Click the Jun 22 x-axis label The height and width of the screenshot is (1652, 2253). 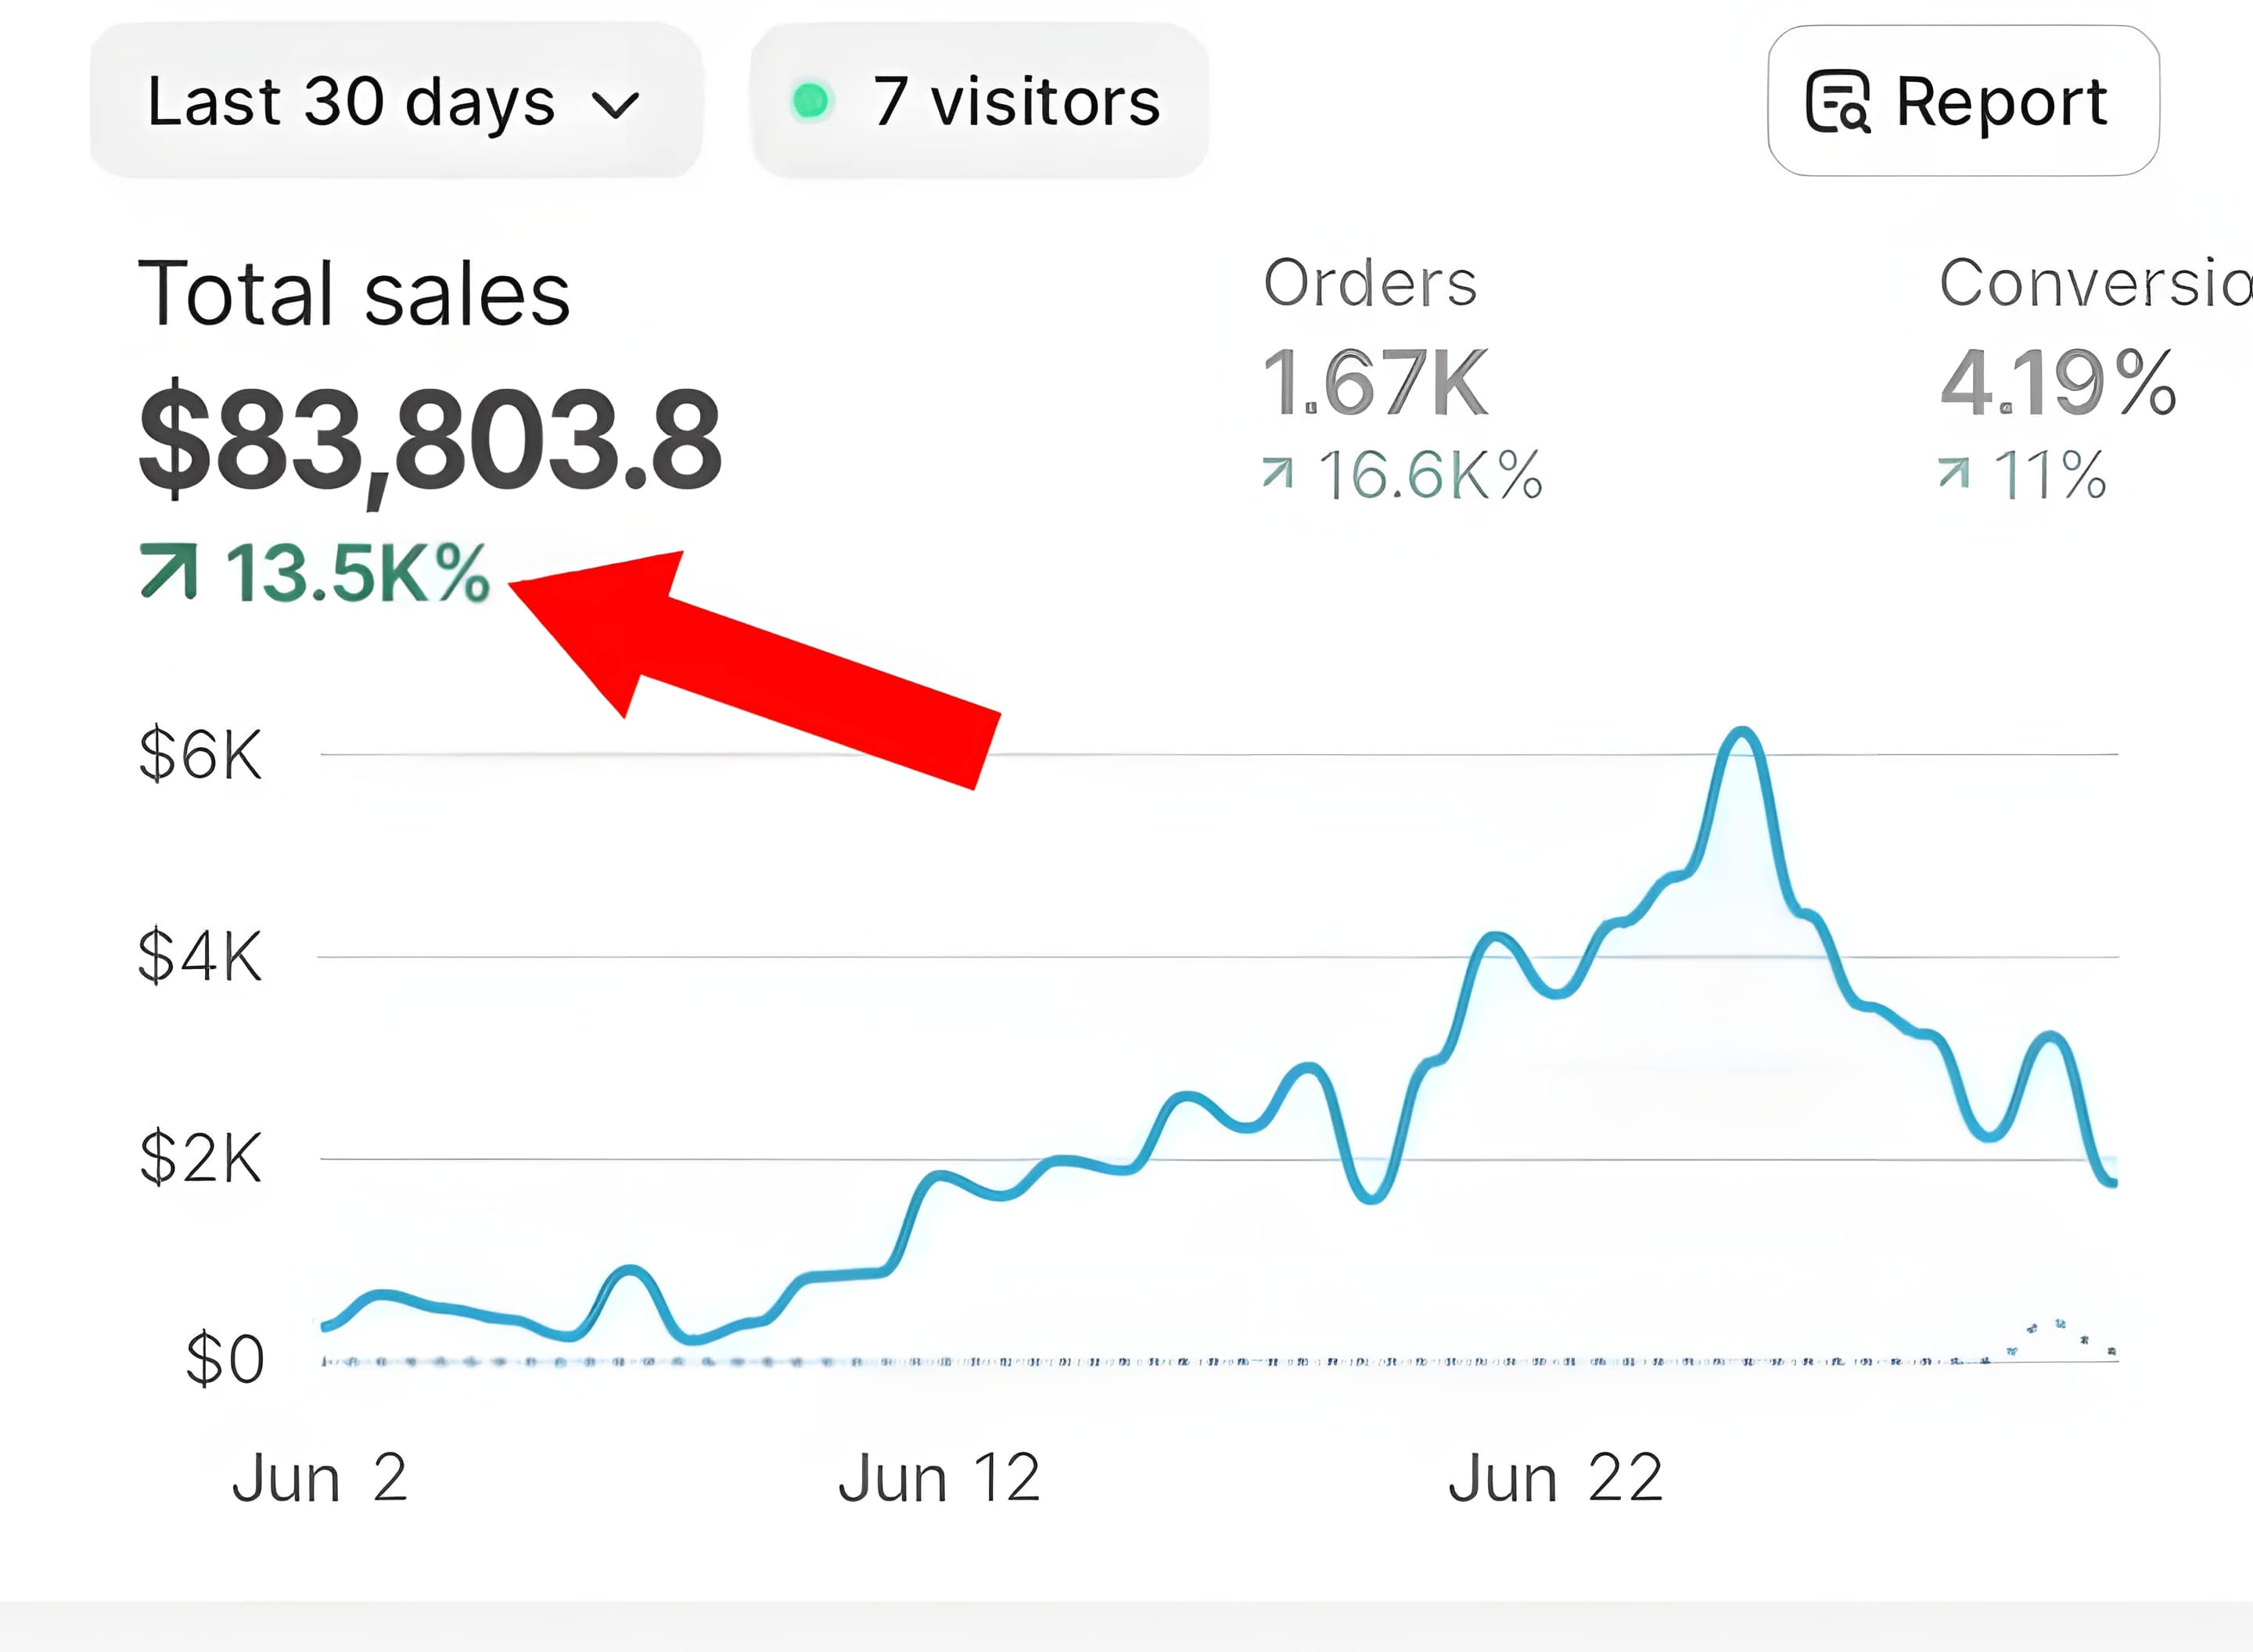pos(1555,1478)
